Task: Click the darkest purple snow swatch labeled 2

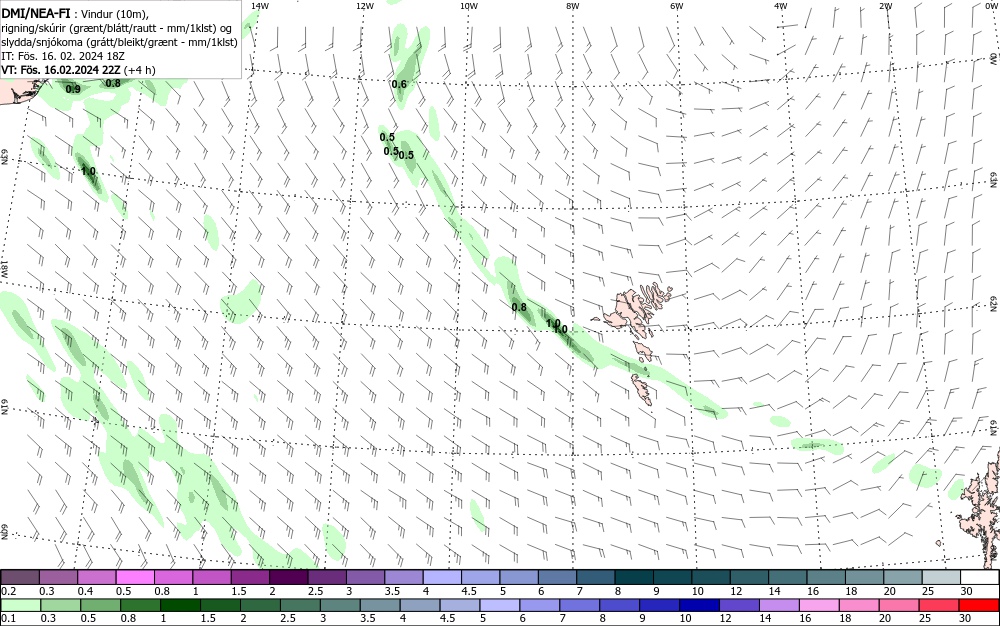Action: pyautogui.click(x=288, y=578)
